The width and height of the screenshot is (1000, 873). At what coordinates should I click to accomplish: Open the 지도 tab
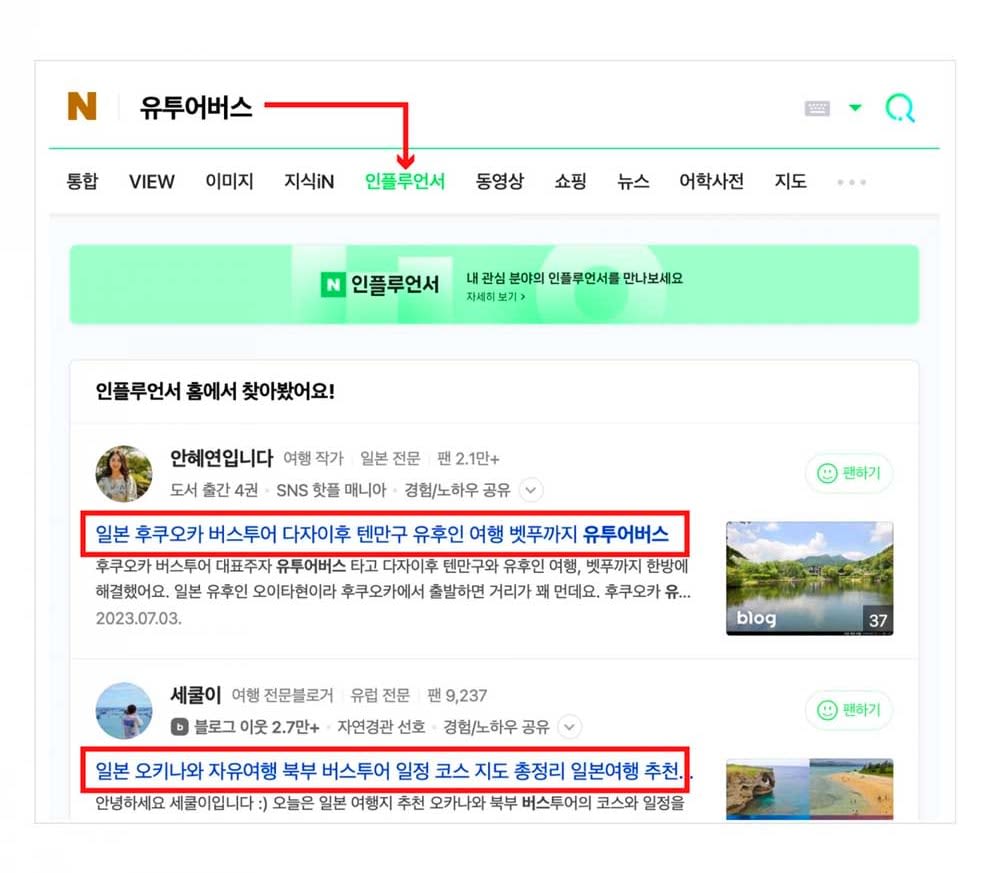point(790,181)
